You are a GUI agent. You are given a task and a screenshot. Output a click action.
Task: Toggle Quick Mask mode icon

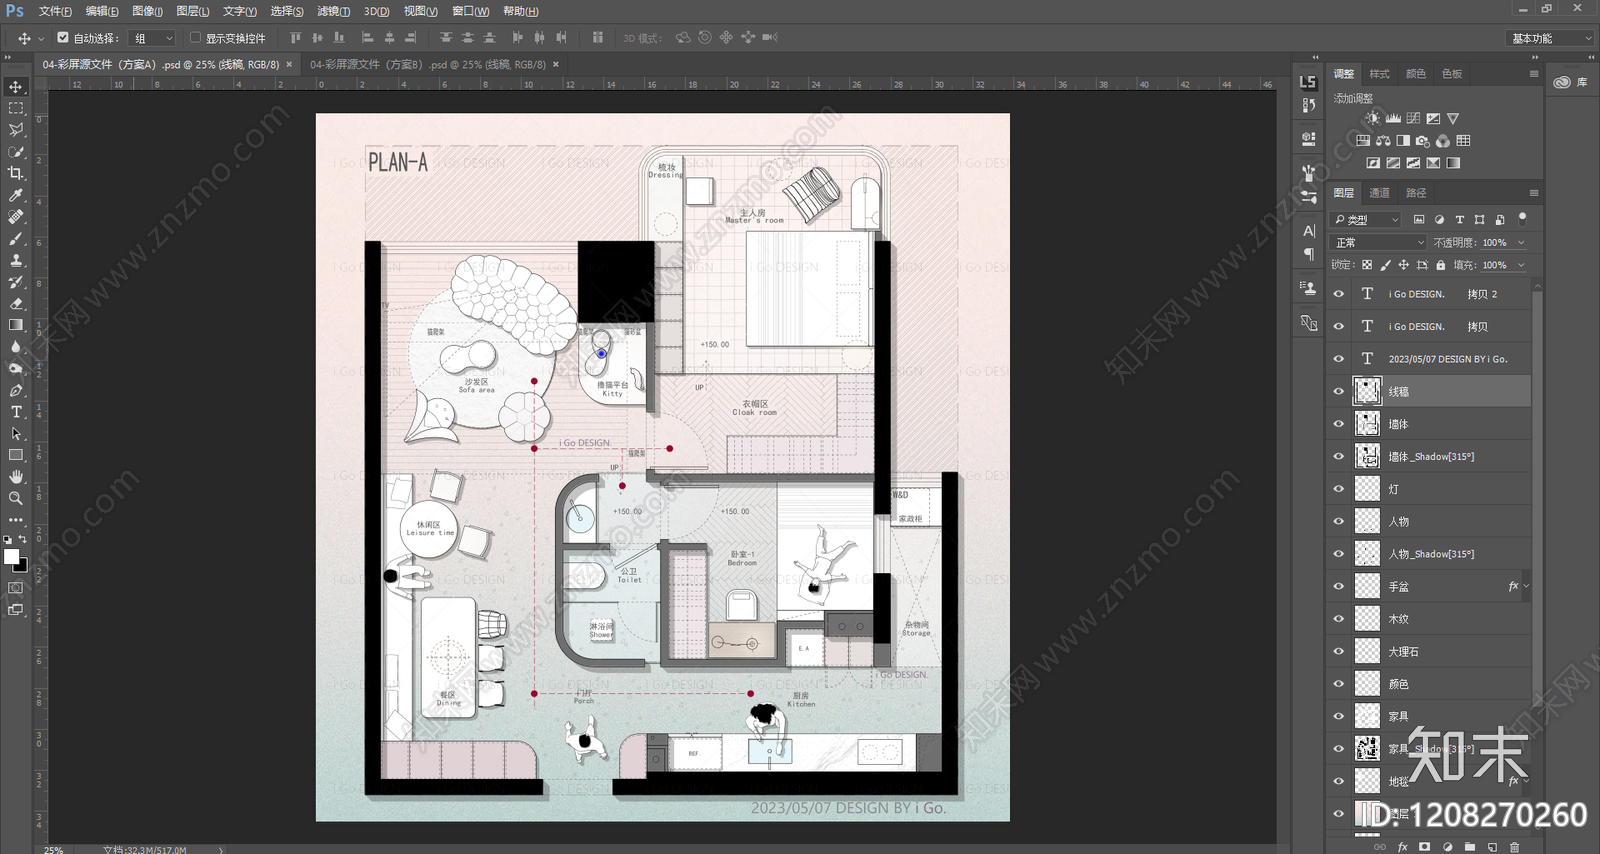click(16, 588)
